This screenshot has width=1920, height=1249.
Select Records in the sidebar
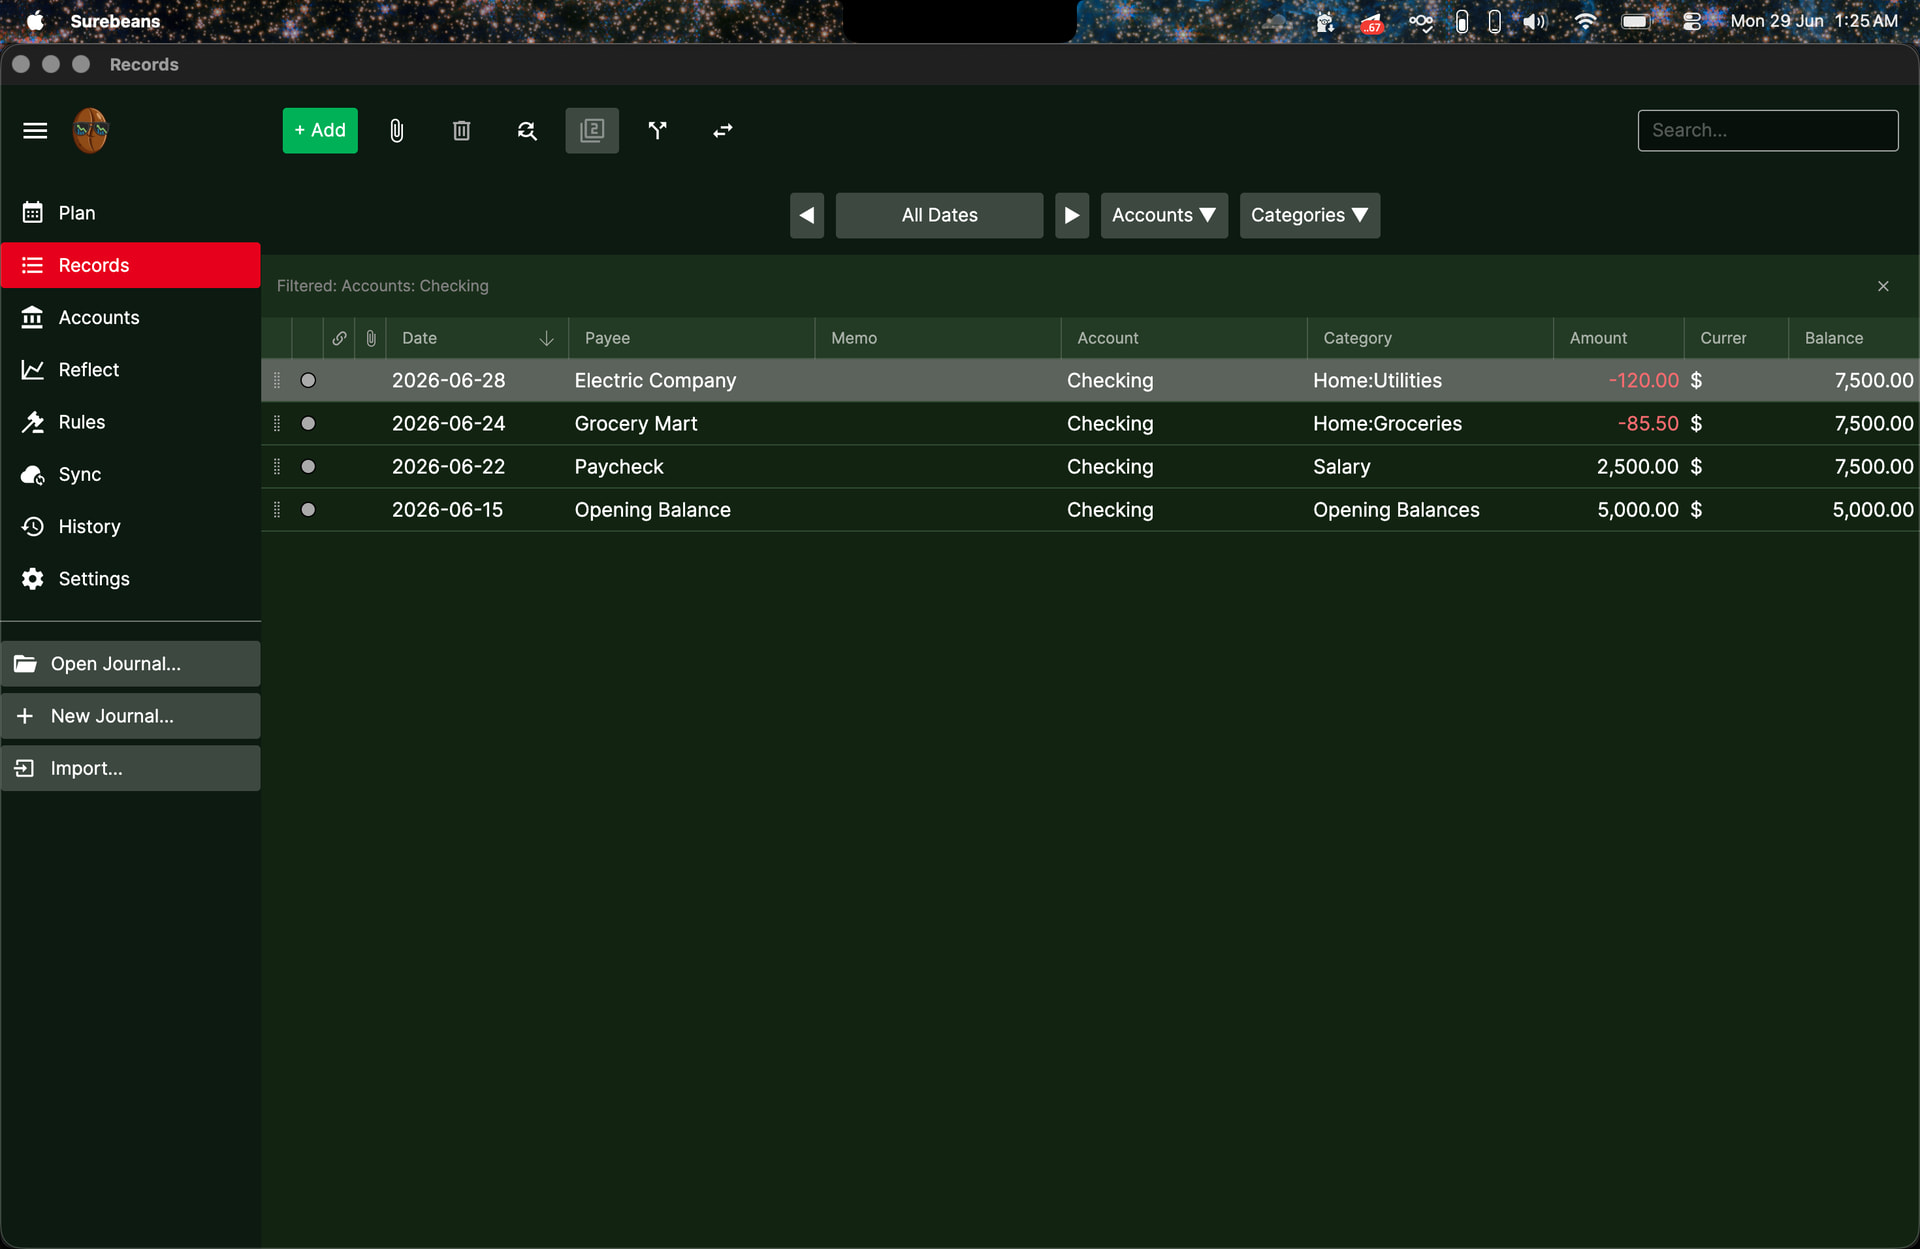point(130,265)
